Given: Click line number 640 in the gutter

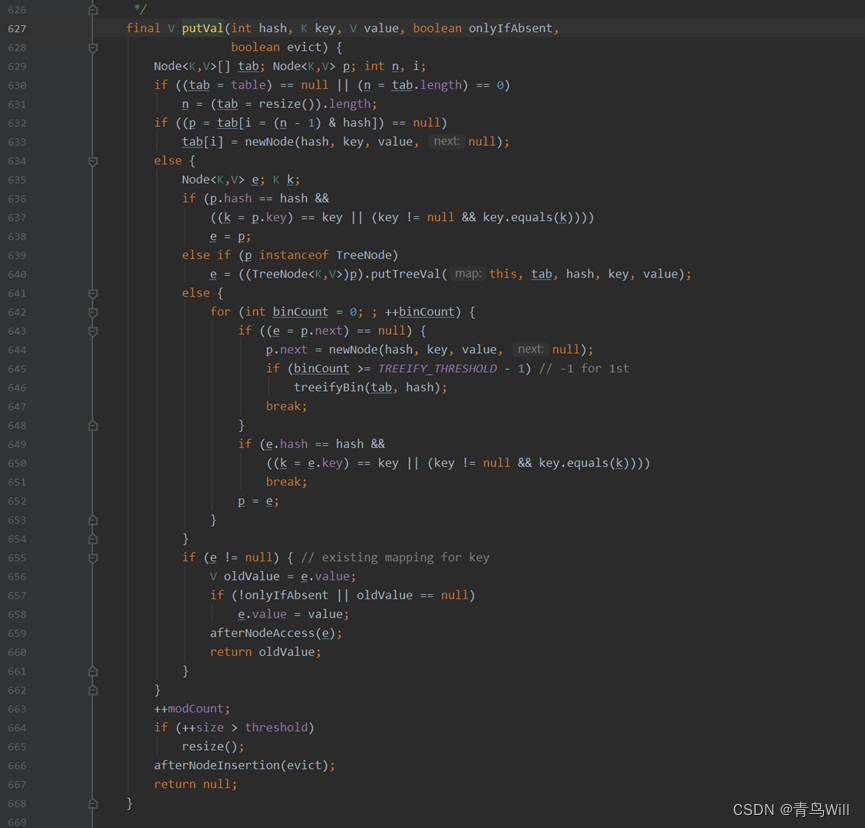Looking at the screenshot, I should (17, 274).
